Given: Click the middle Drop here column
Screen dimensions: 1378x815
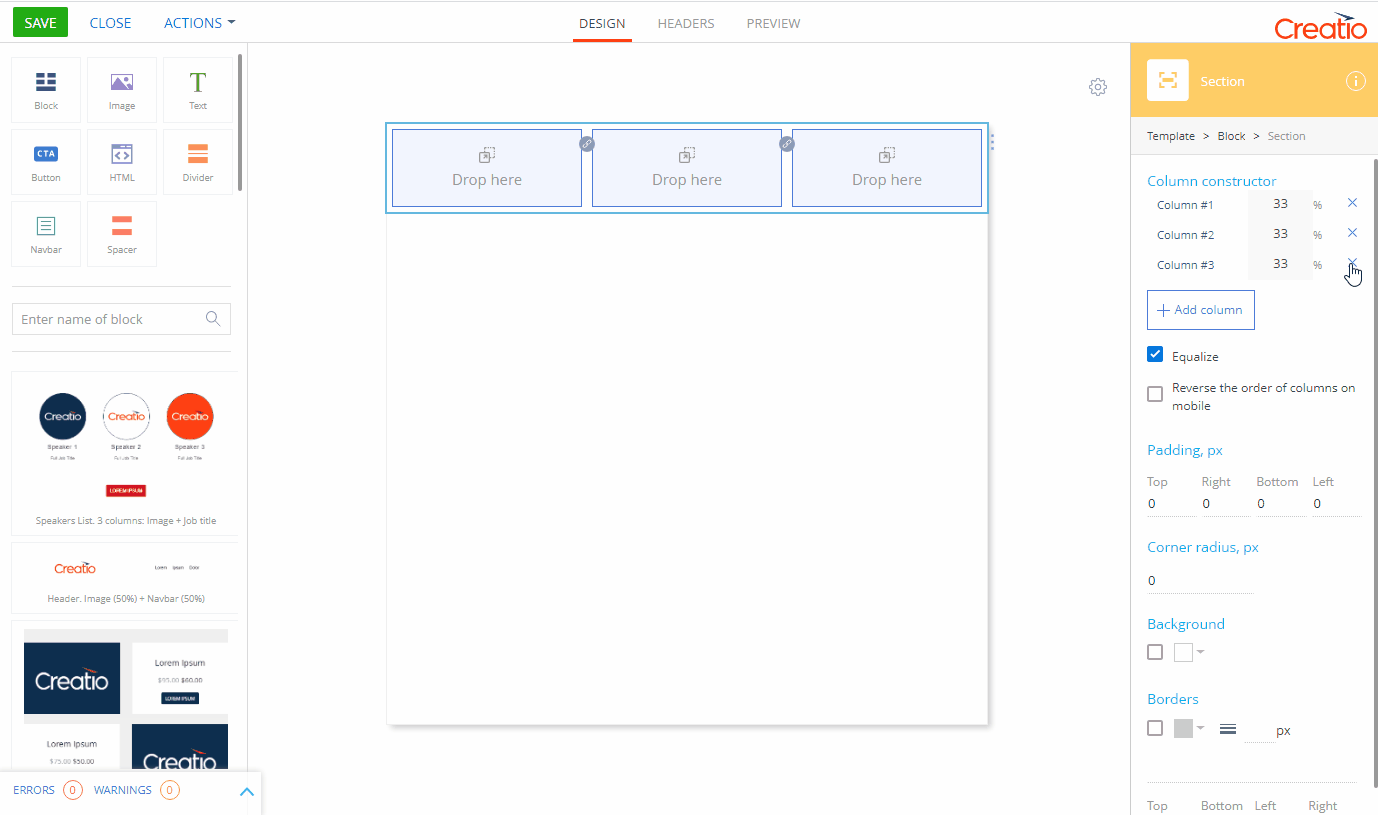Looking at the screenshot, I should [x=687, y=168].
